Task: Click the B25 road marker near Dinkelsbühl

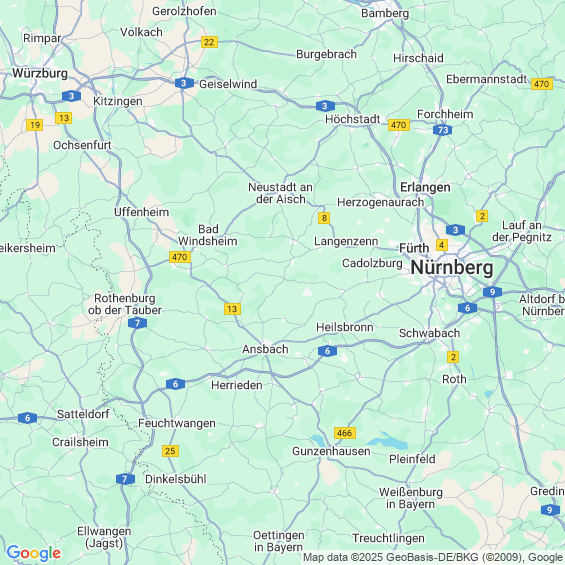Action: click(x=170, y=451)
